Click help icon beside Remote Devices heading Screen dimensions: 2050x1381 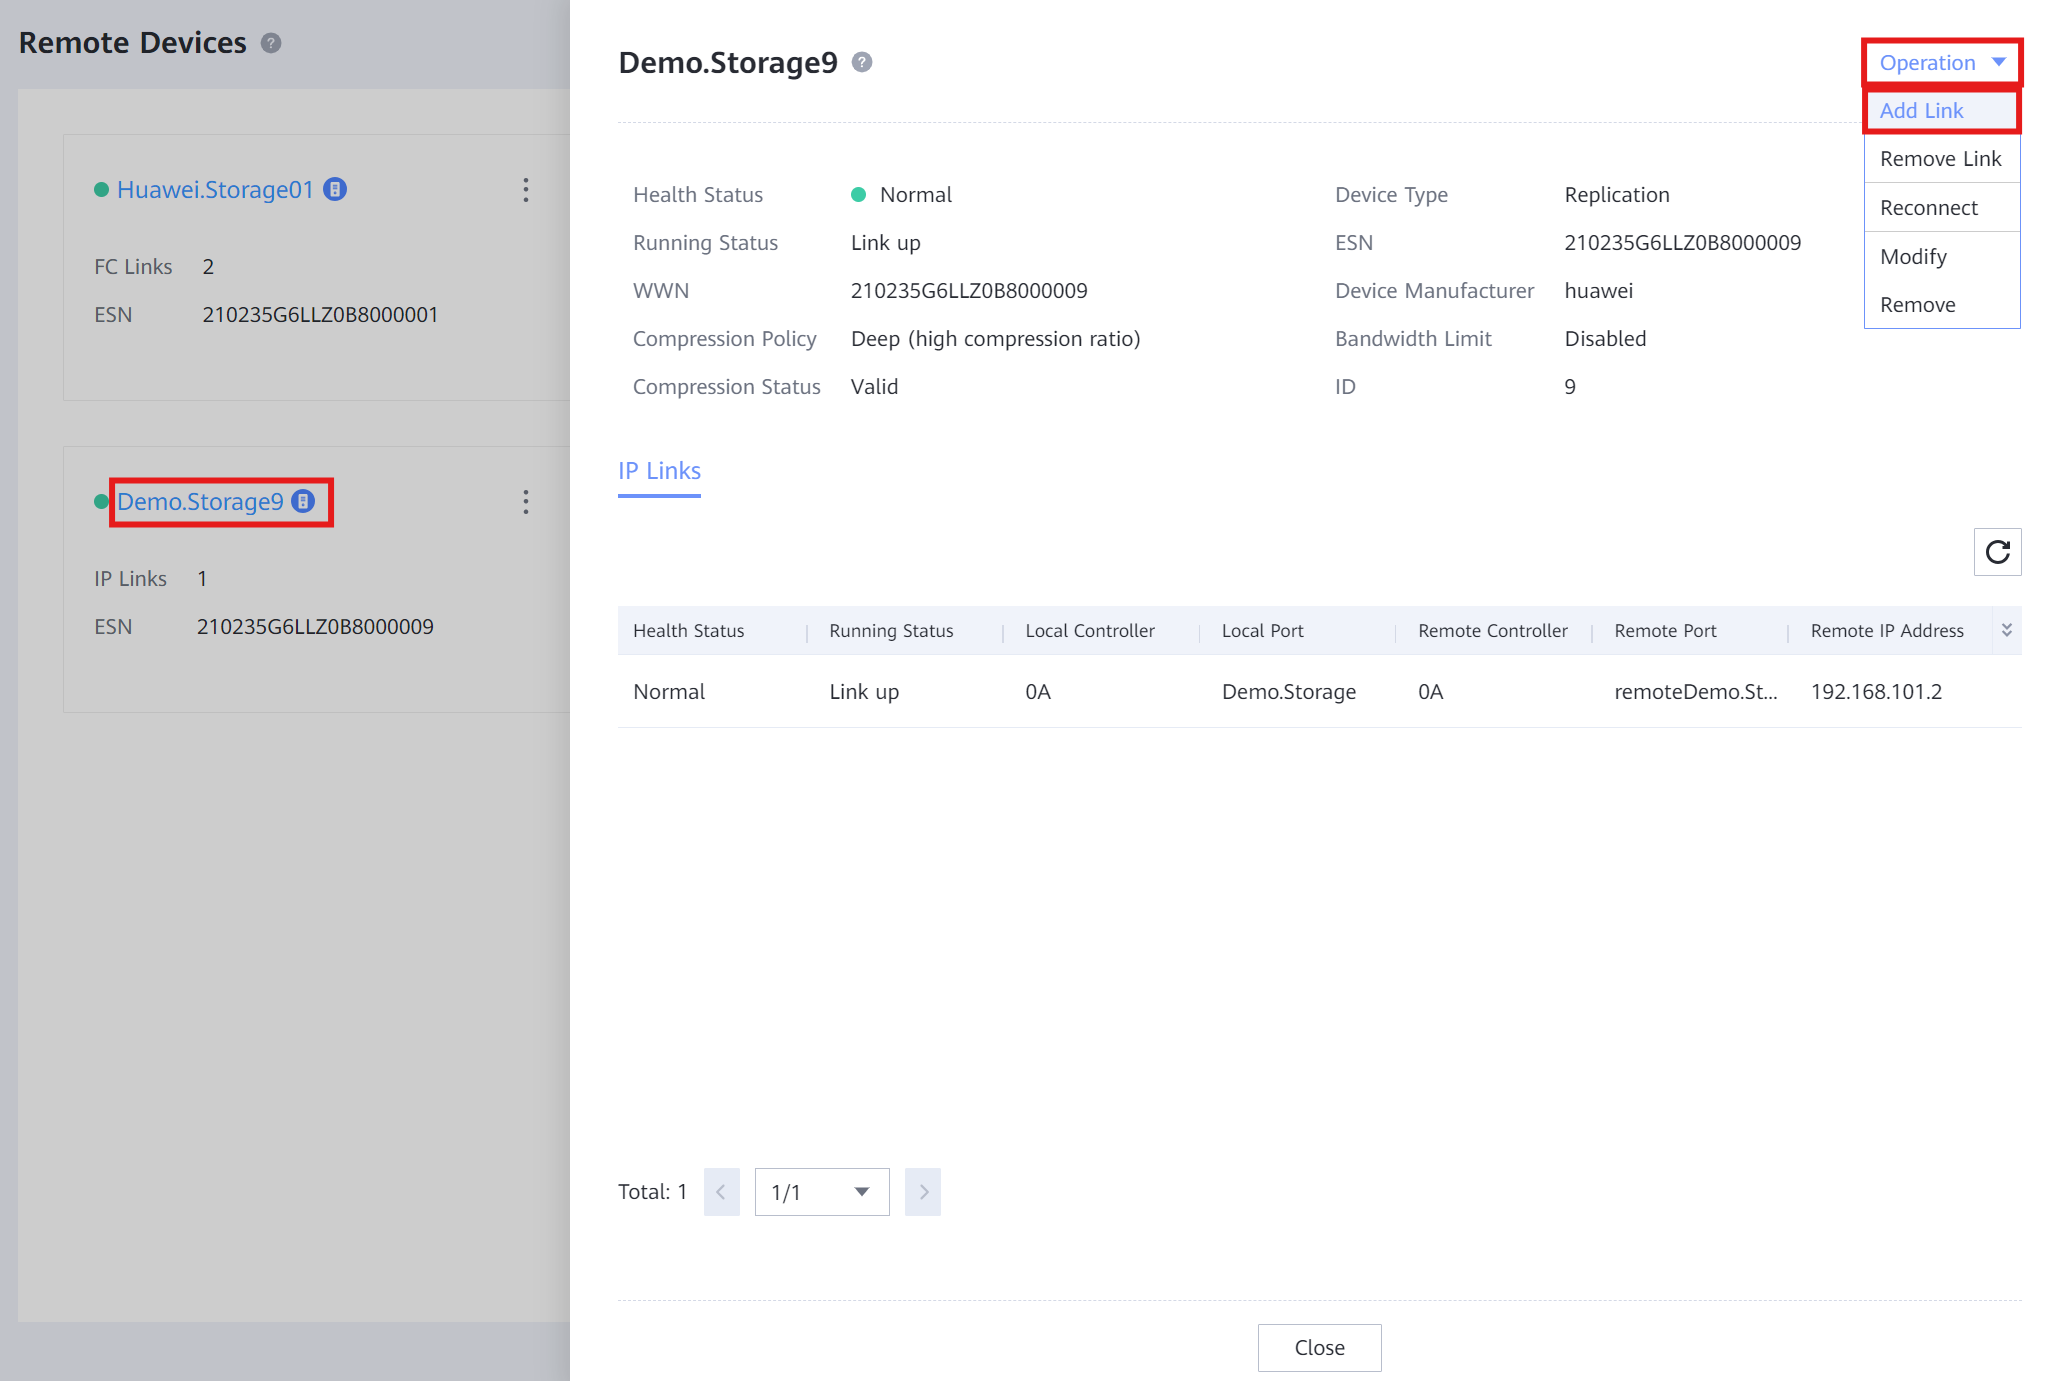271,43
